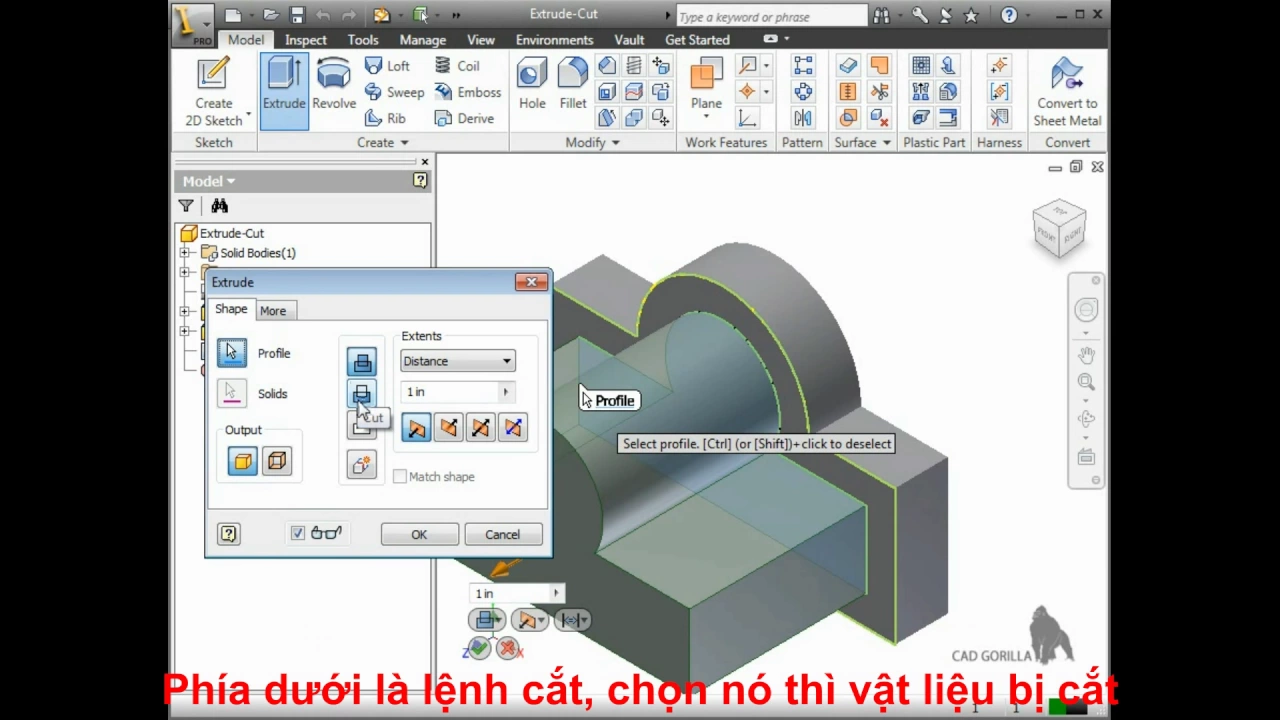Choose the symmetric extrude direction button
1280x720 pixels.
click(x=480, y=428)
